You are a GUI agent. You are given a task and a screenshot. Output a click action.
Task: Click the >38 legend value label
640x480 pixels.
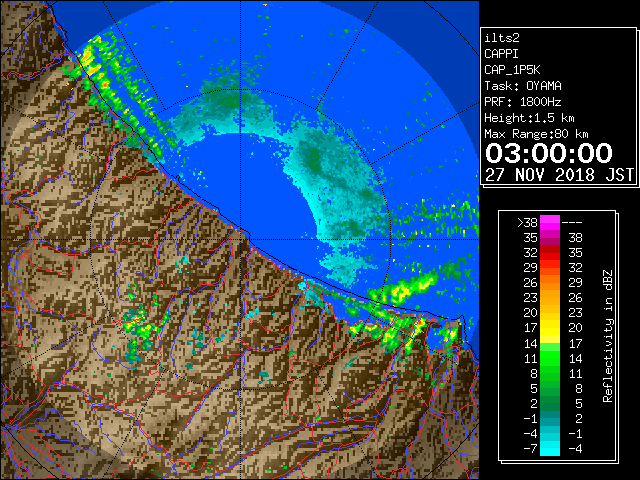[x=527, y=222]
